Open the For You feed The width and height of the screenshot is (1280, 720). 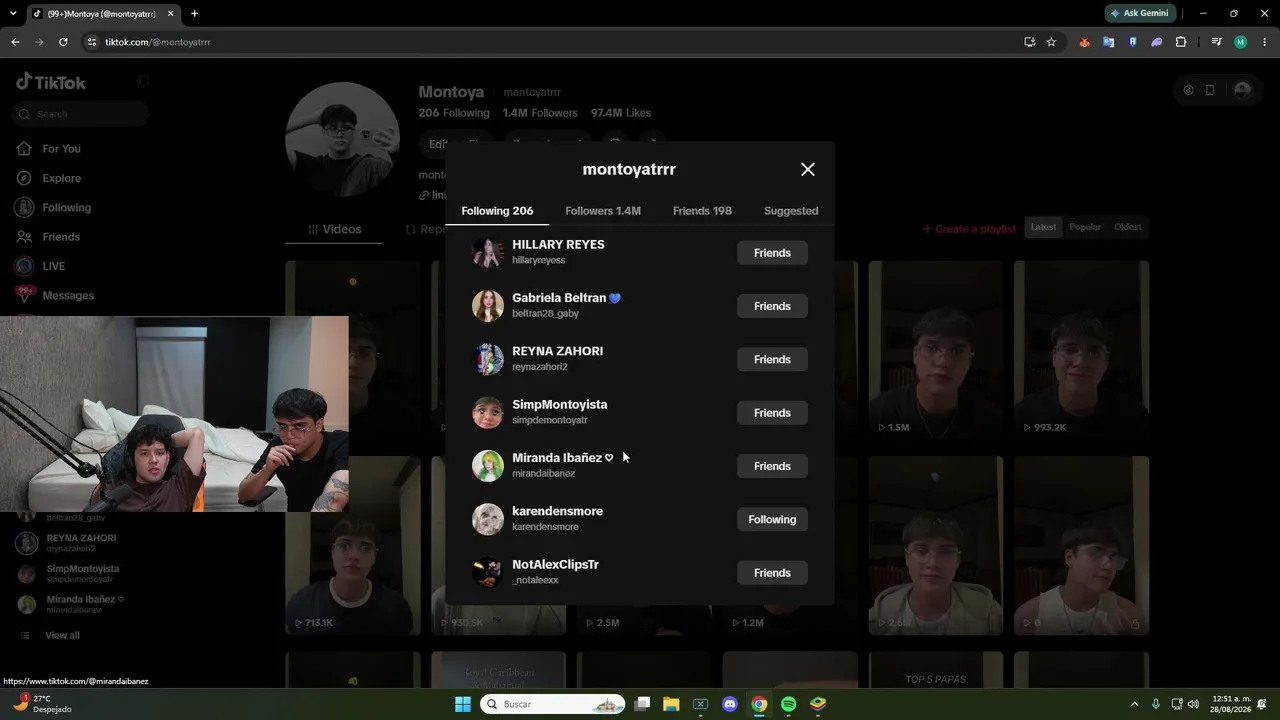tap(61, 149)
